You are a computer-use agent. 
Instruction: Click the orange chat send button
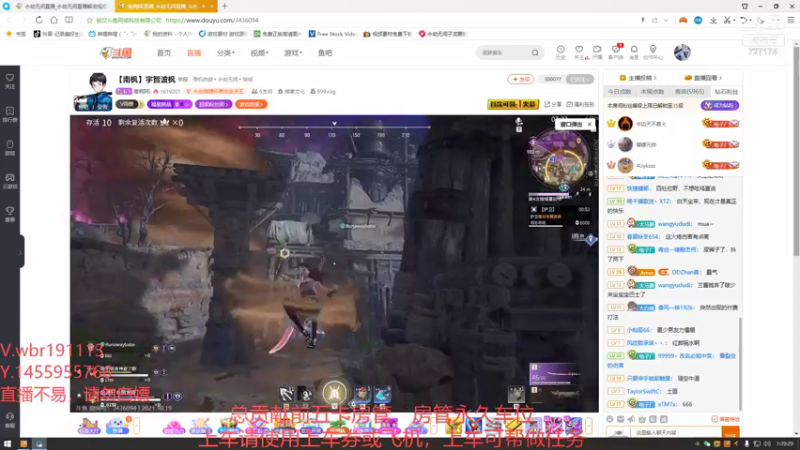[x=731, y=433]
